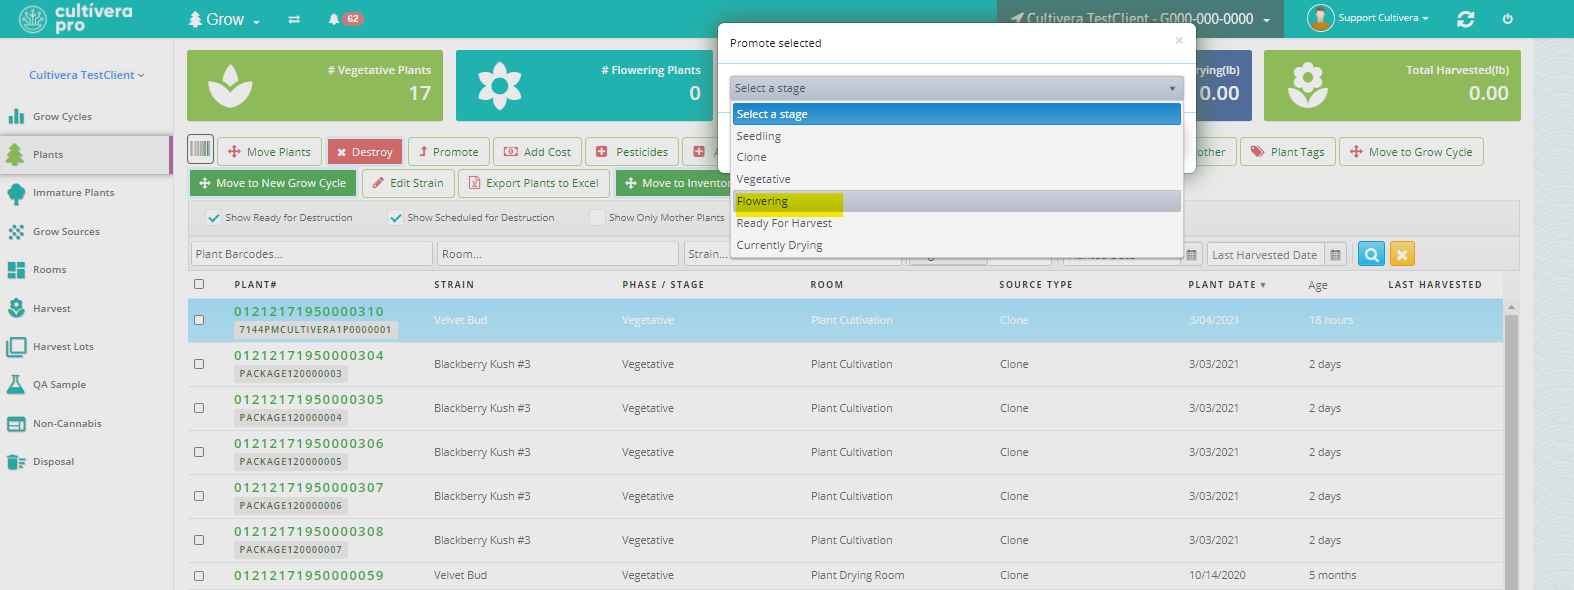This screenshot has height=590, width=1574.
Task: Clear filters with the orange X button
Action: click(1402, 254)
